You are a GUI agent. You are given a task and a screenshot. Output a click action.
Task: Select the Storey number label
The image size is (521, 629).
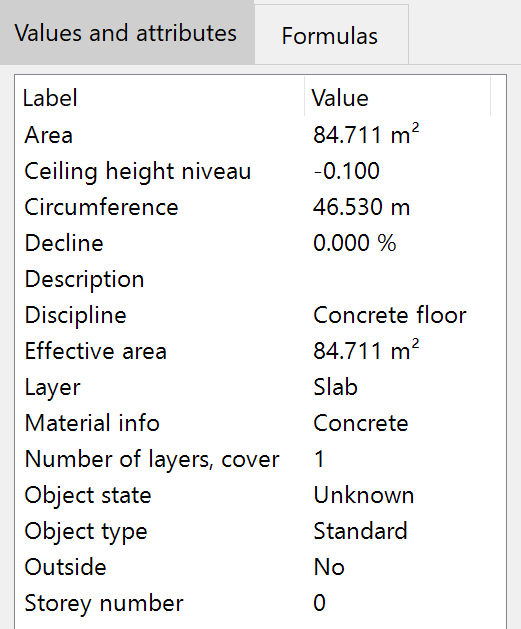point(103,603)
